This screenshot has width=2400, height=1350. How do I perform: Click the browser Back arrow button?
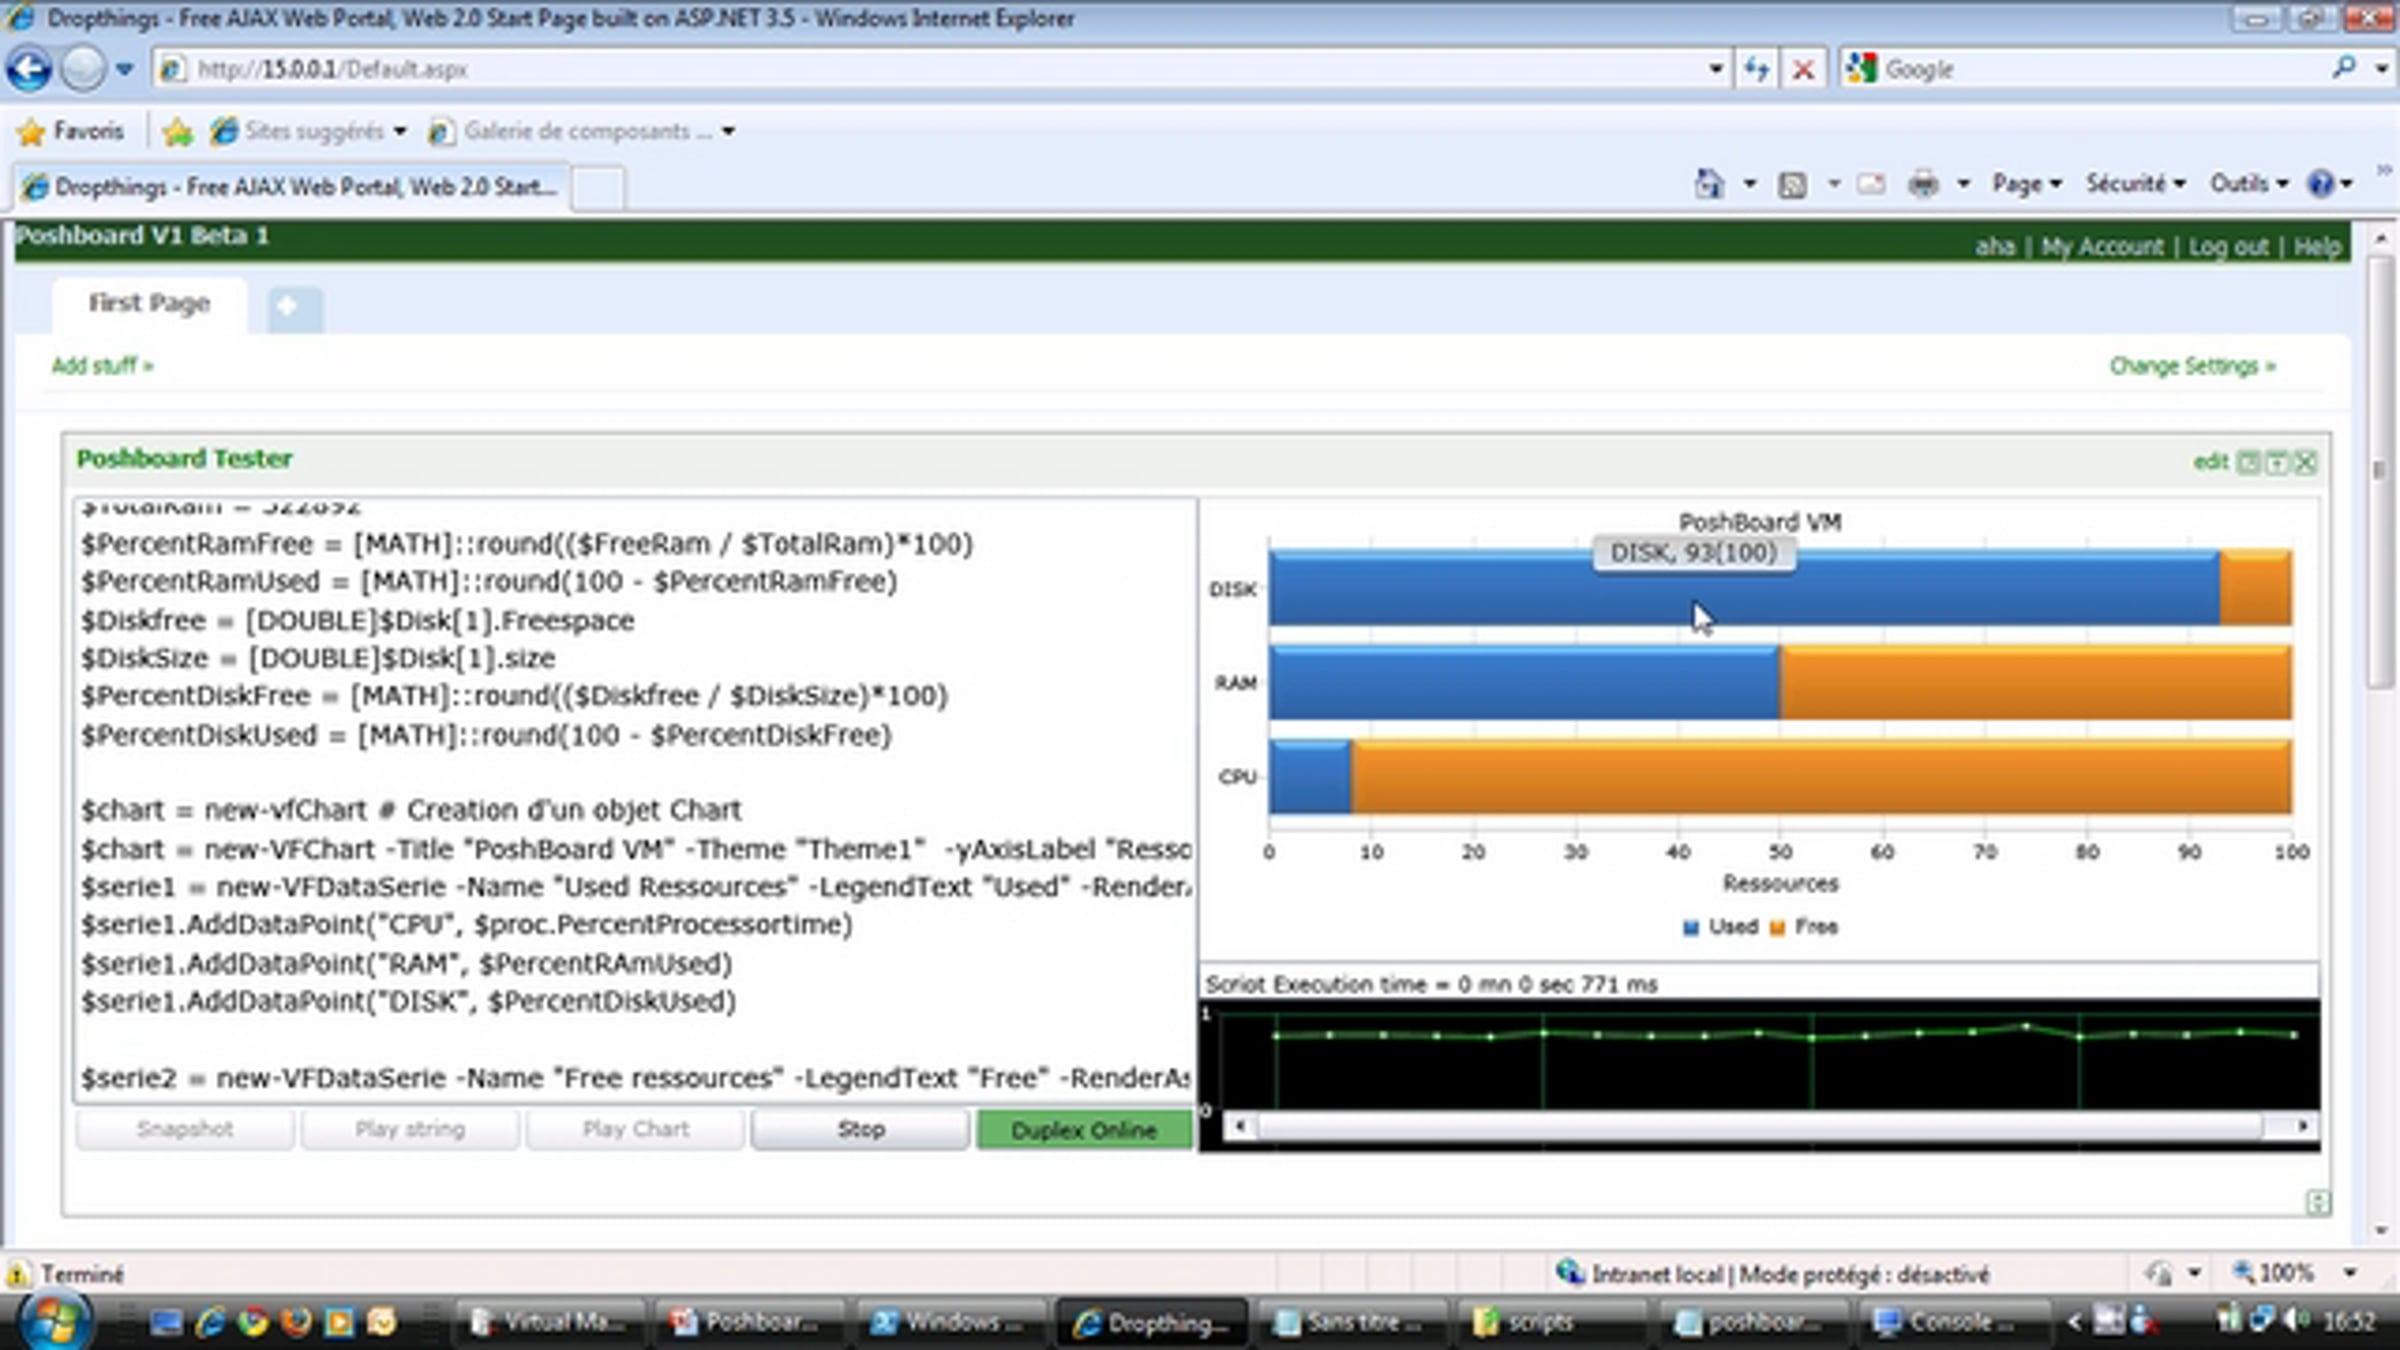coord(29,69)
